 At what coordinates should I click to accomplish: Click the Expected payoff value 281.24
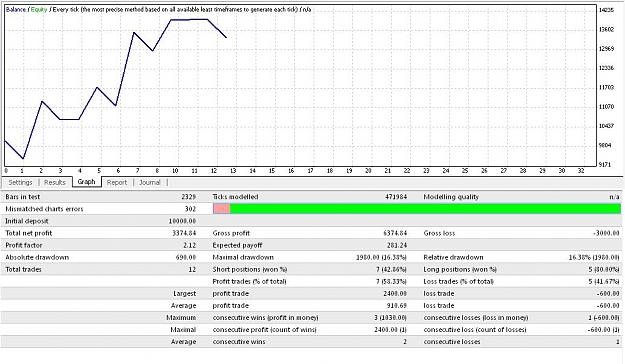(397, 245)
